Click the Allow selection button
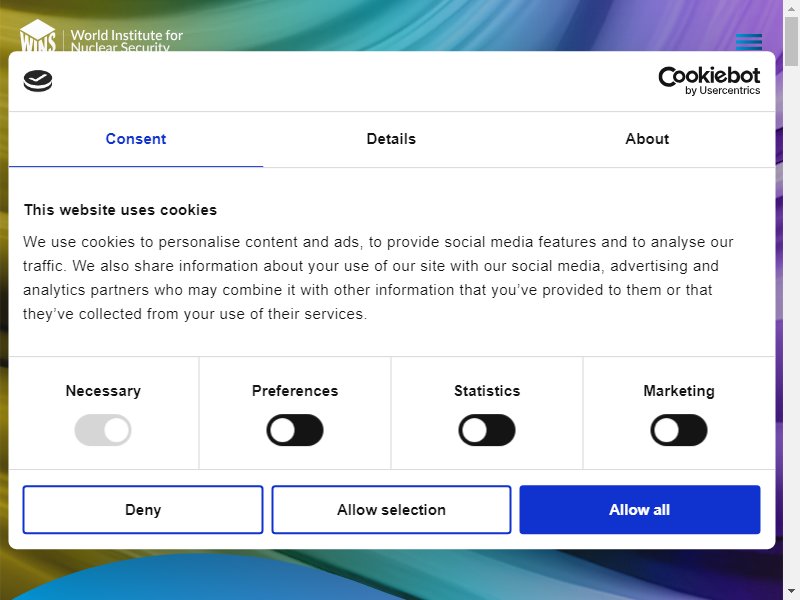 click(391, 510)
